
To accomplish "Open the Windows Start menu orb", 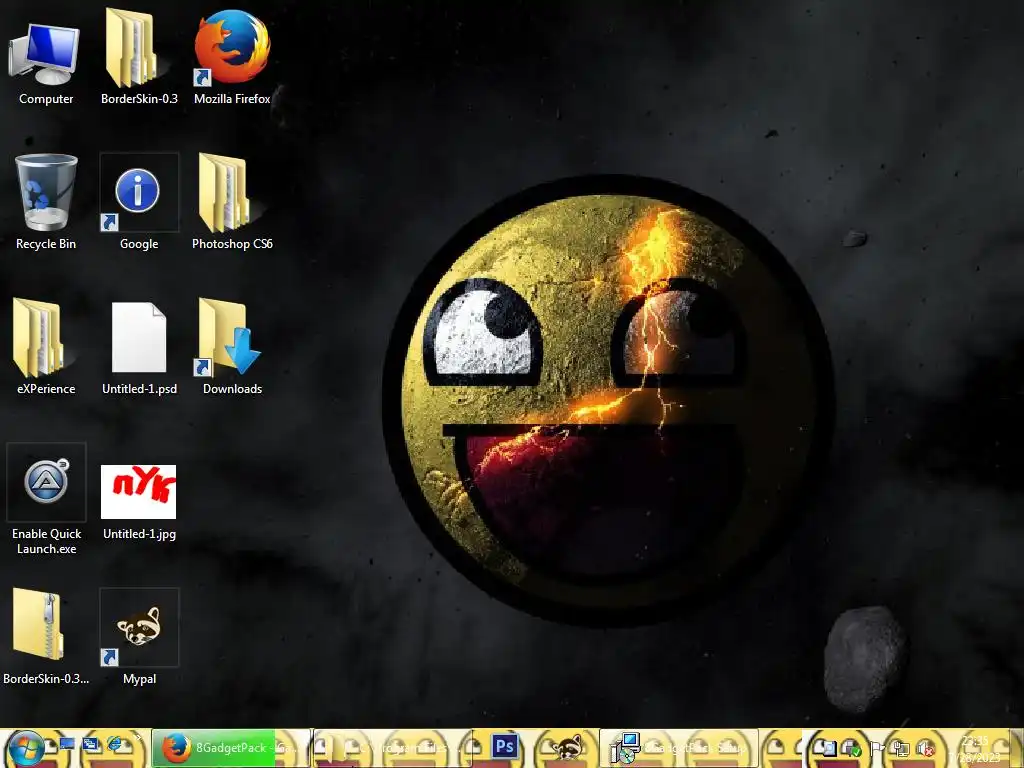I will click(x=26, y=748).
